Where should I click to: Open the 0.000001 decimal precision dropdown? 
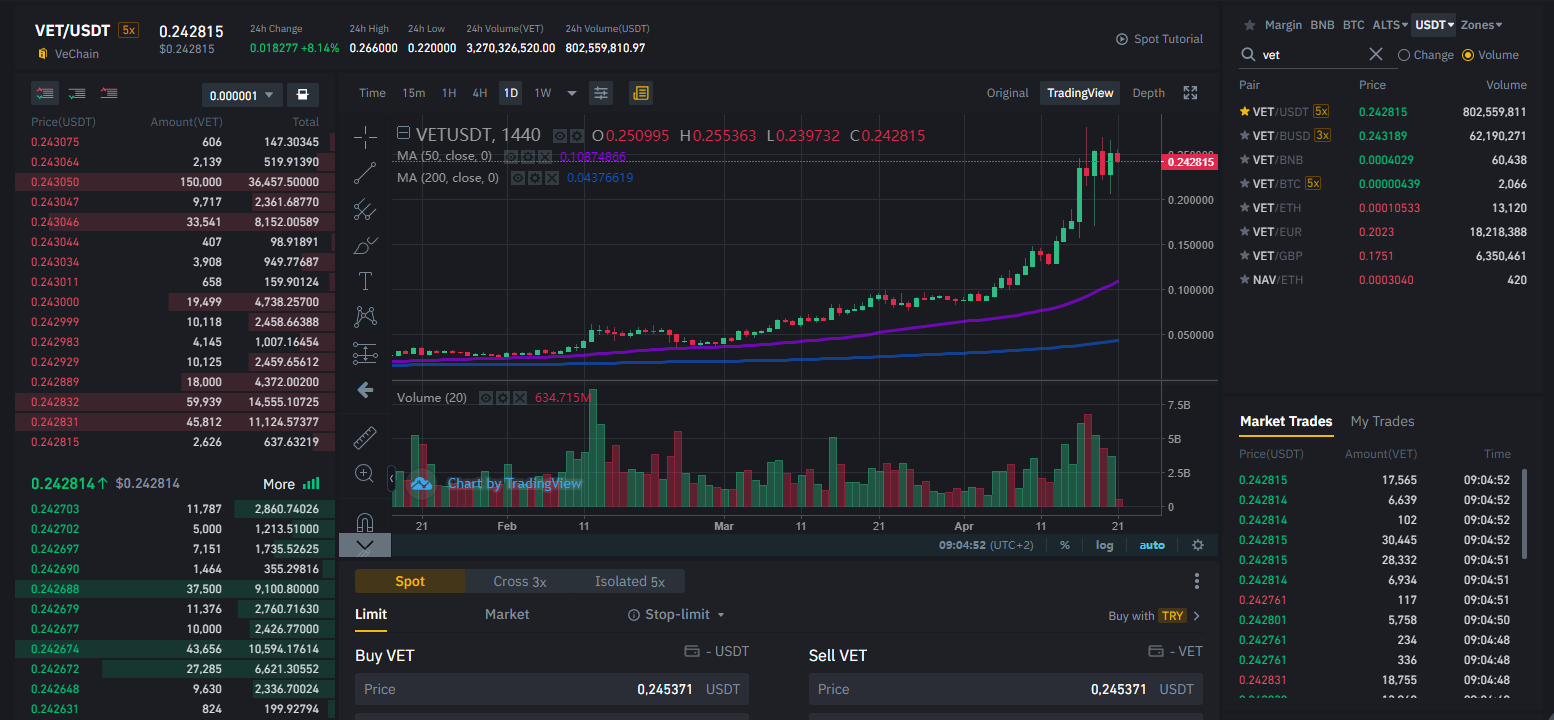point(240,96)
